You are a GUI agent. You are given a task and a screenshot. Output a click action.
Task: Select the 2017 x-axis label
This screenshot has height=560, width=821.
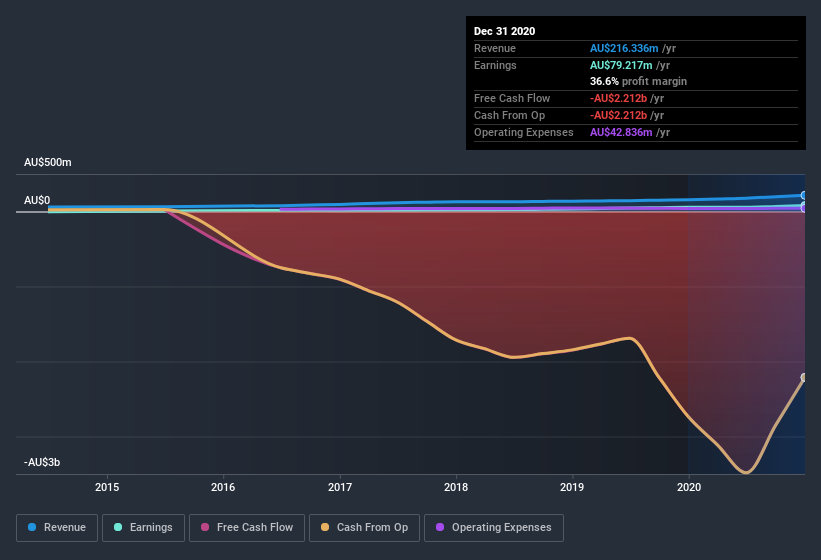coord(340,487)
